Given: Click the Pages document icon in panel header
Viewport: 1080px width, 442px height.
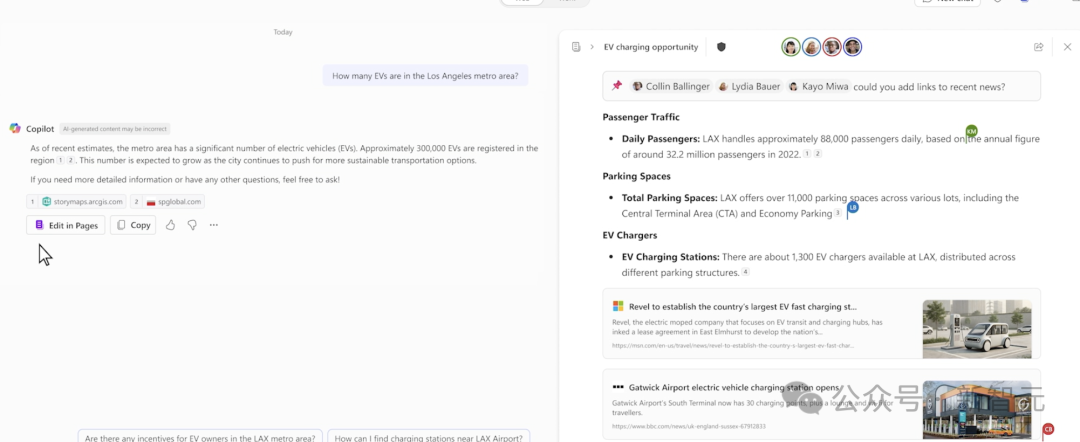Looking at the screenshot, I should (x=576, y=47).
